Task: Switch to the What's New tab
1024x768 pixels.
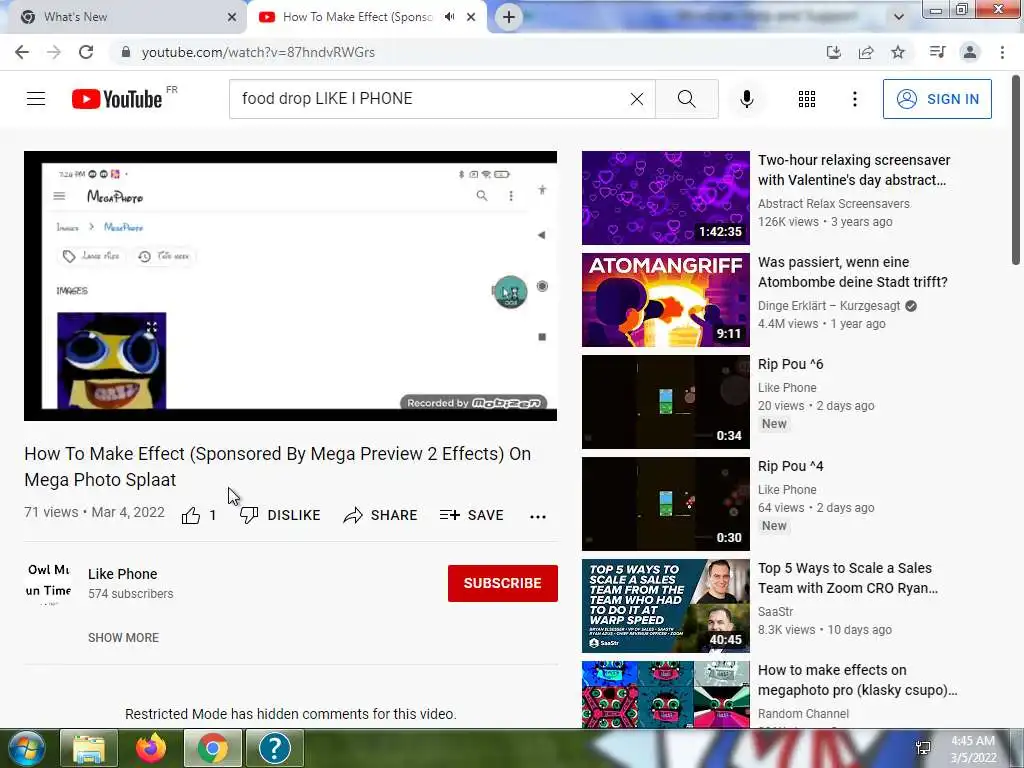Action: 124,17
